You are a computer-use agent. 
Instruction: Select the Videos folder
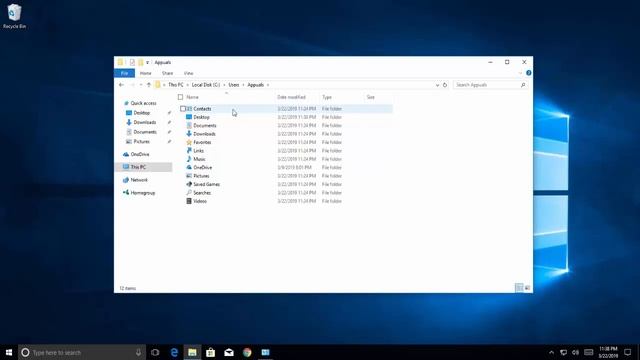(200, 201)
